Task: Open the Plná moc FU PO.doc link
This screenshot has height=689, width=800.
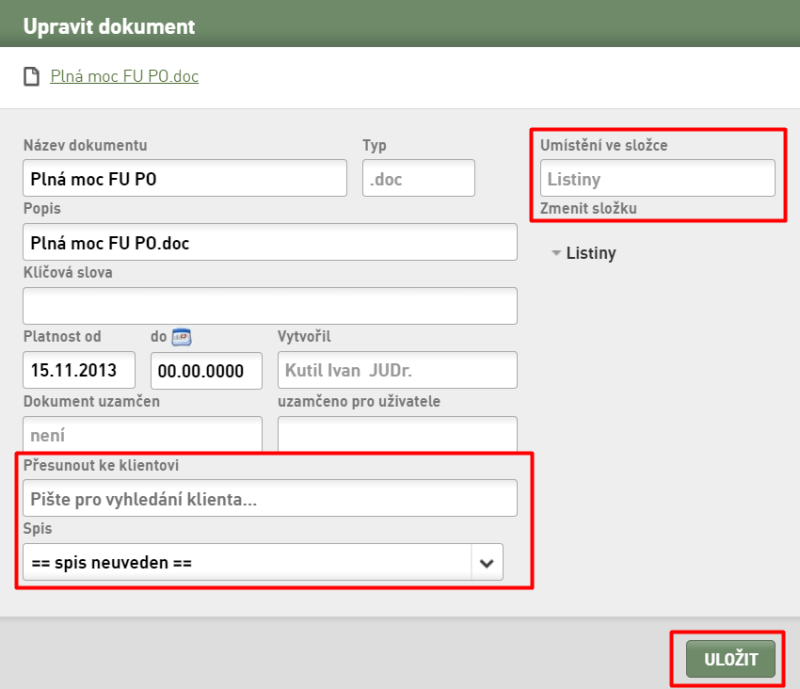Action: pyautogui.click(x=124, y=77)
